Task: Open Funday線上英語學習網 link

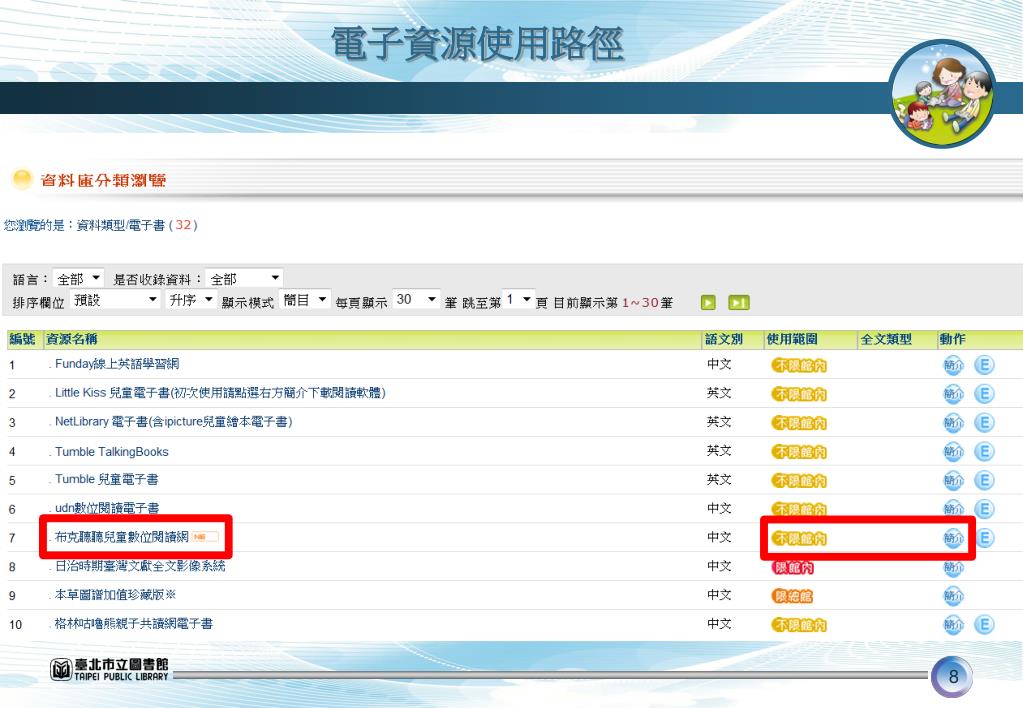Action: point(117,364)
